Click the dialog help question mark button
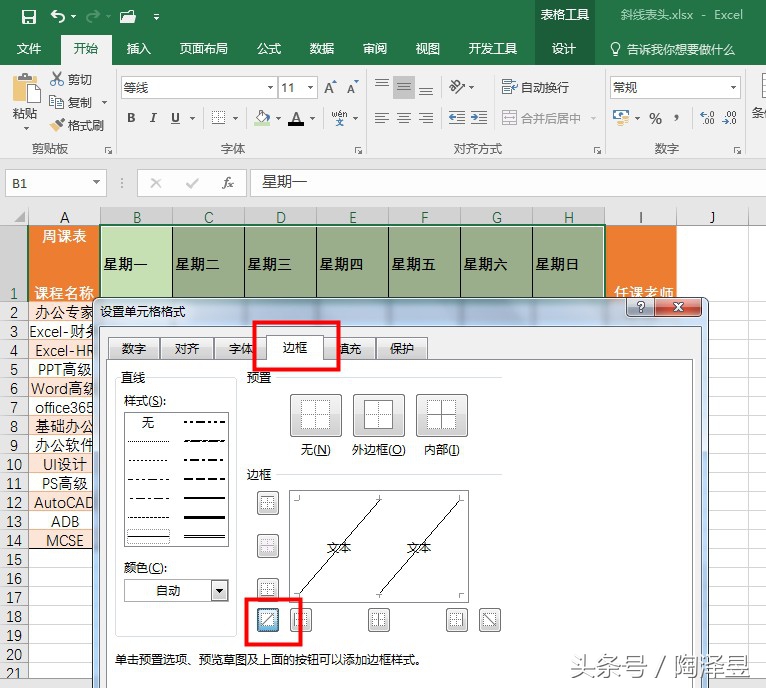 (x=640, y=307)
